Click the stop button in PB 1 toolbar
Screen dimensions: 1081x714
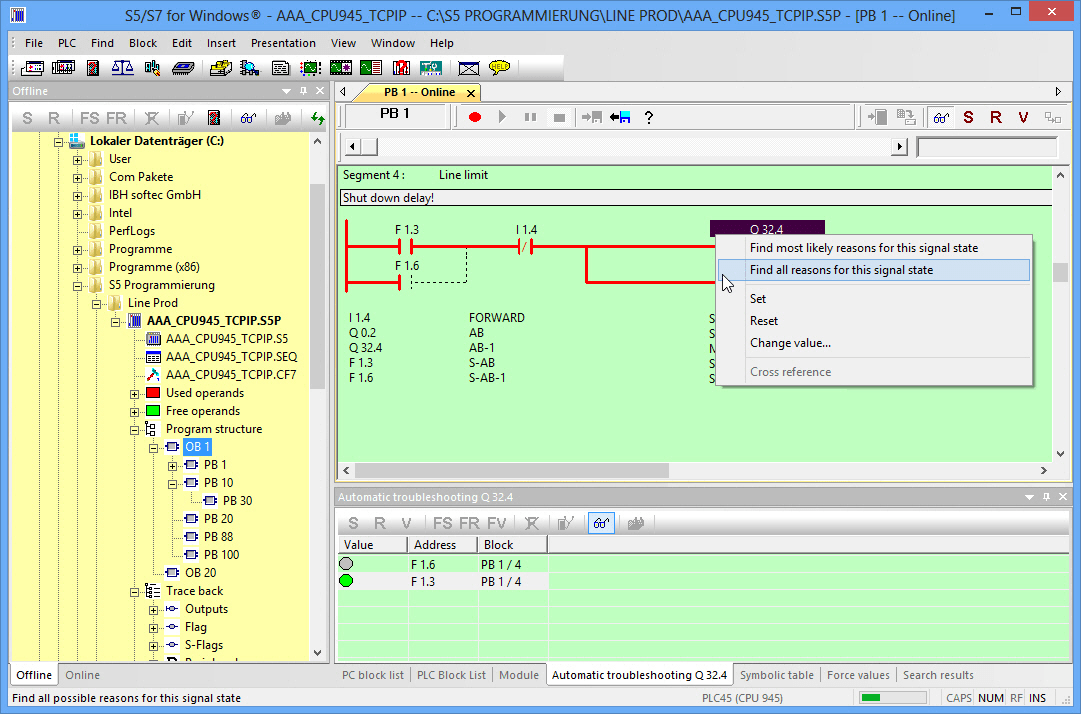point(559,118)
